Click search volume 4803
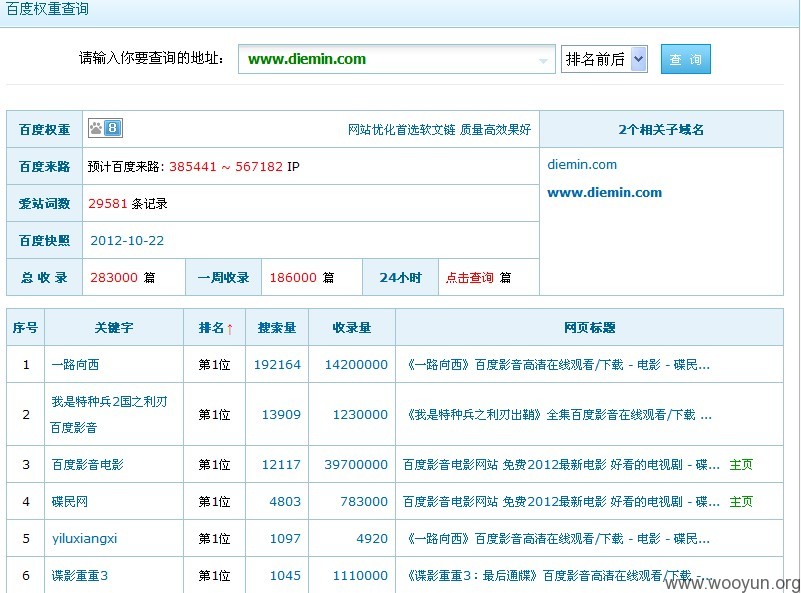 coord(285,502)
